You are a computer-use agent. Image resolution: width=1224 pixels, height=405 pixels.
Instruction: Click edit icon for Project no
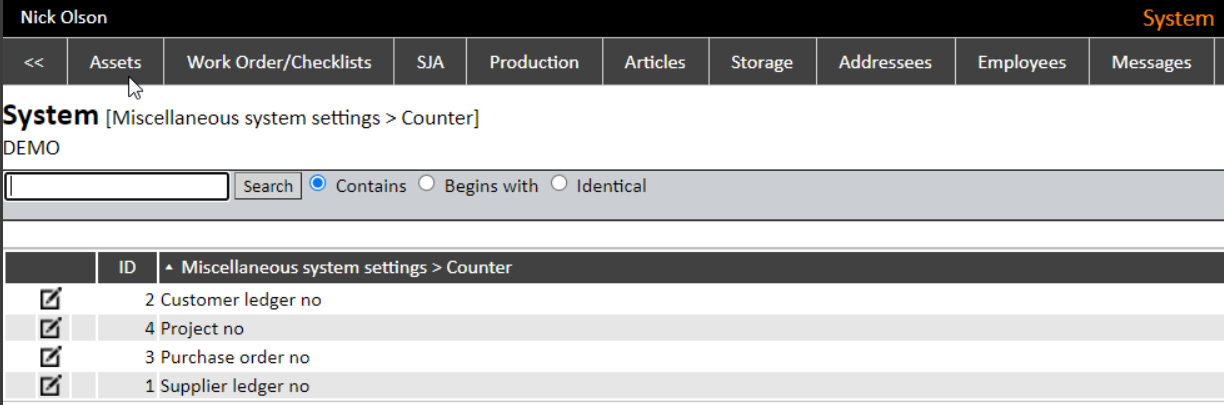[50, 328]
